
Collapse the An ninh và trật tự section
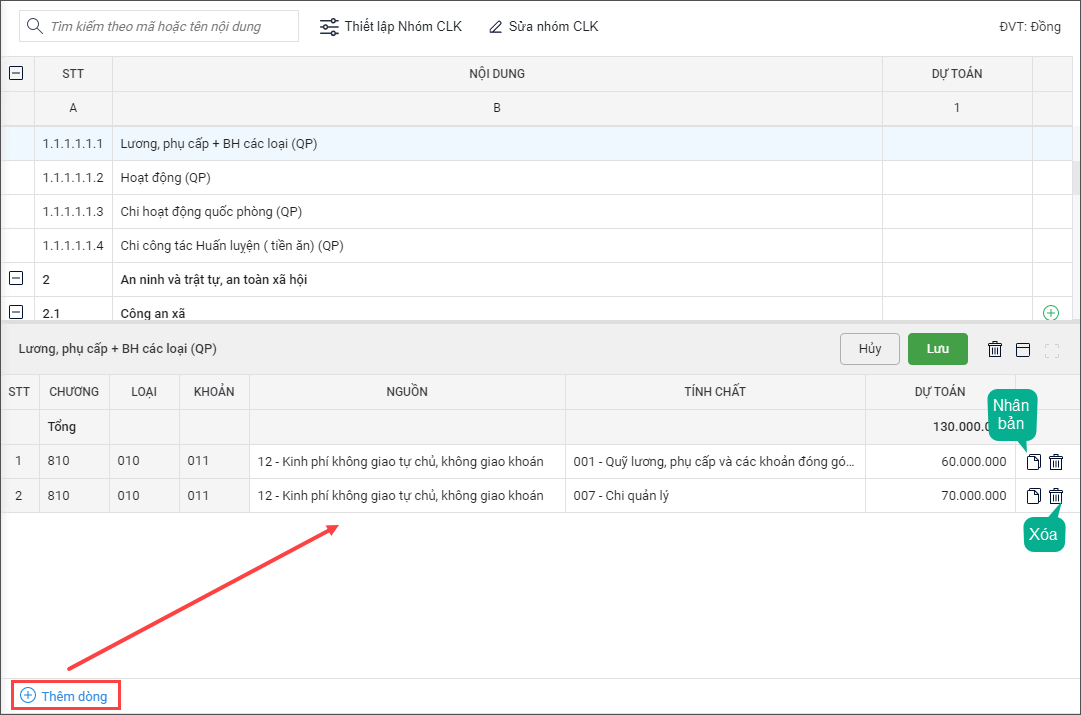16,279
